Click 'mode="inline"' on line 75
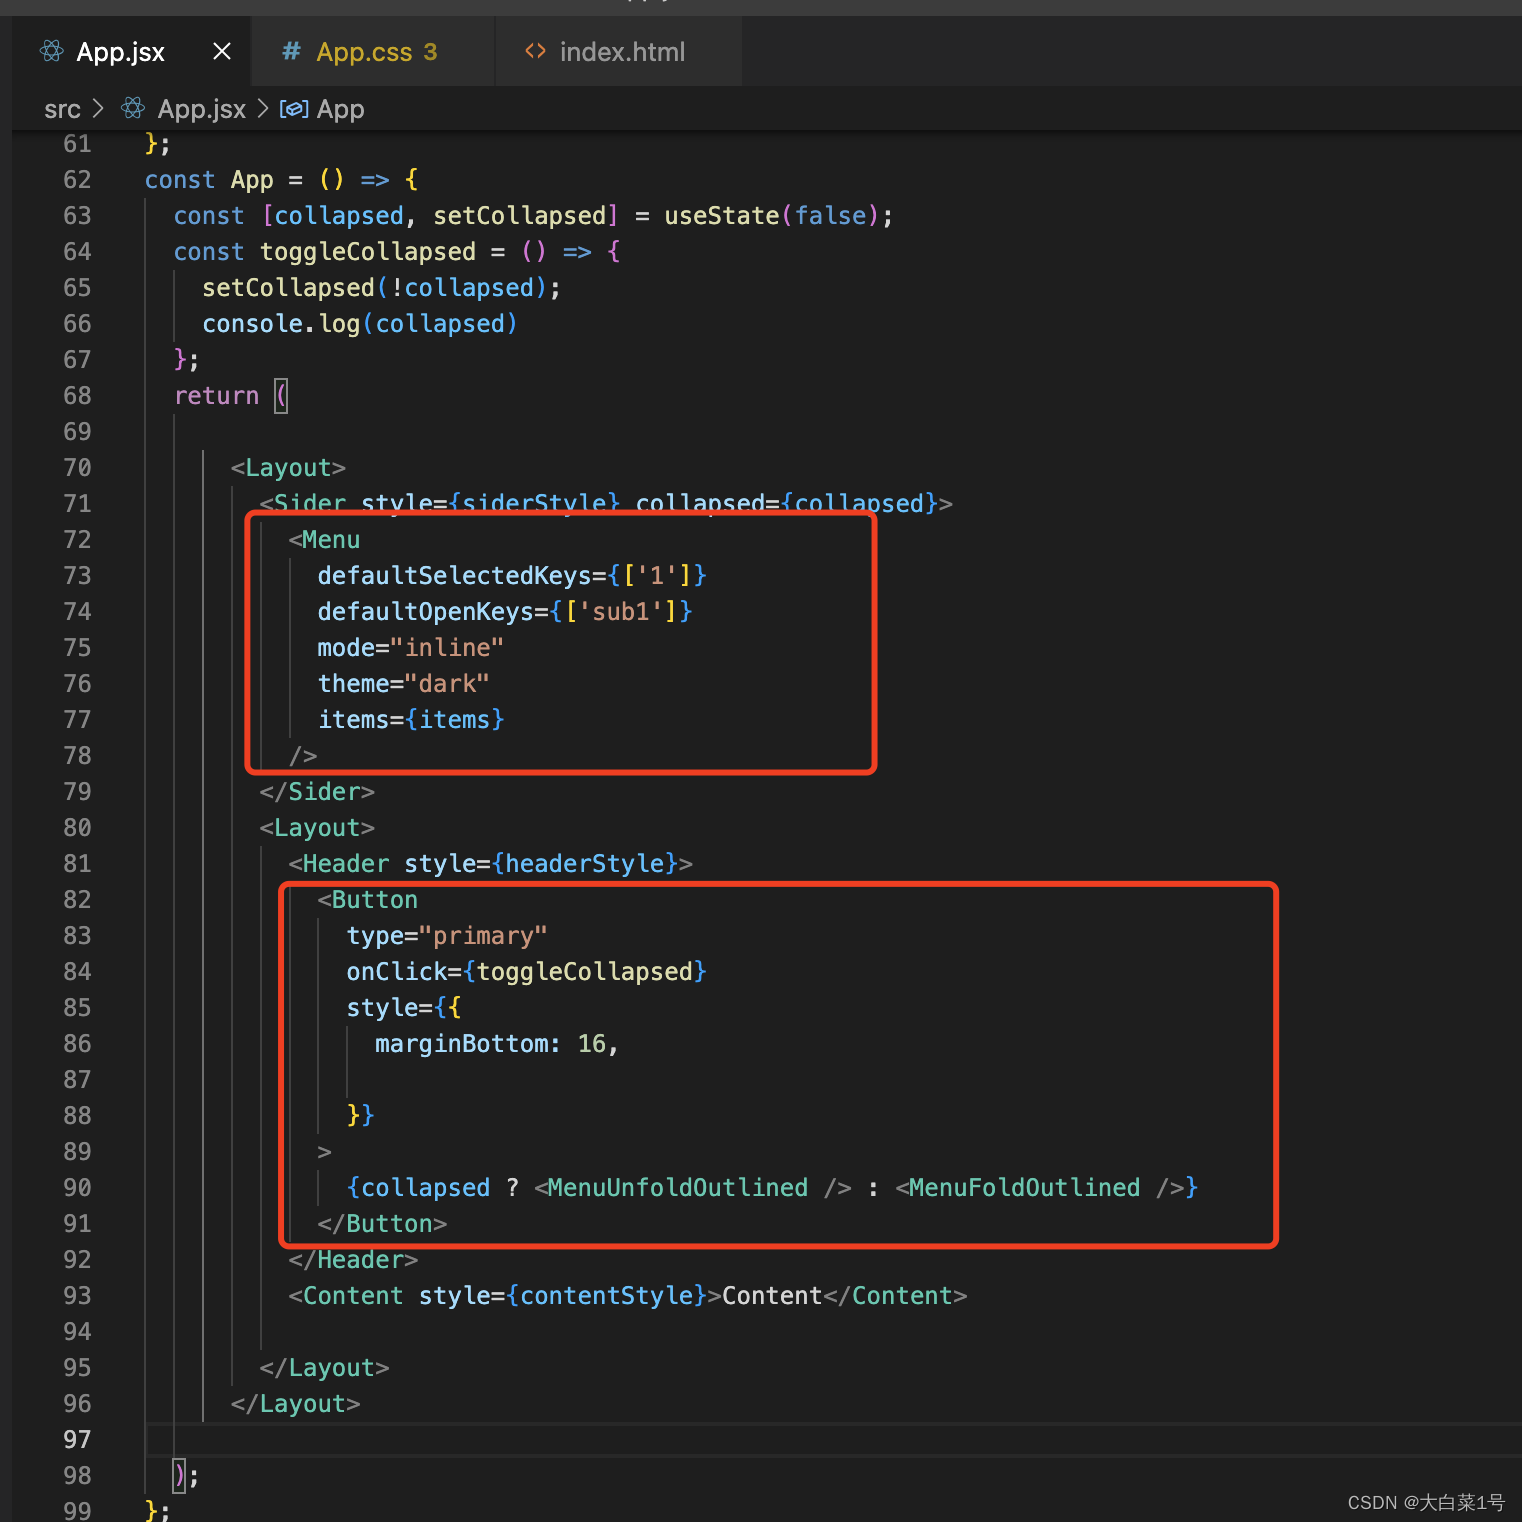This screenshot has height=1522, width=1522. pos(411,648)
